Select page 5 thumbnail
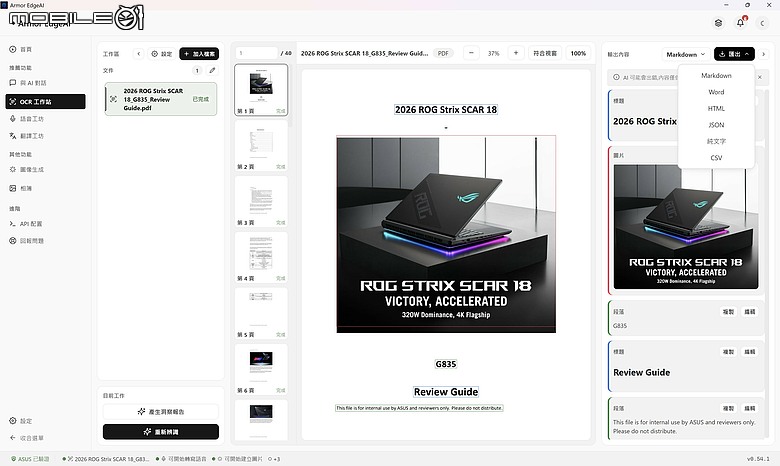The height and width of the screenshot is (466, 780). [x=261, y=314]
